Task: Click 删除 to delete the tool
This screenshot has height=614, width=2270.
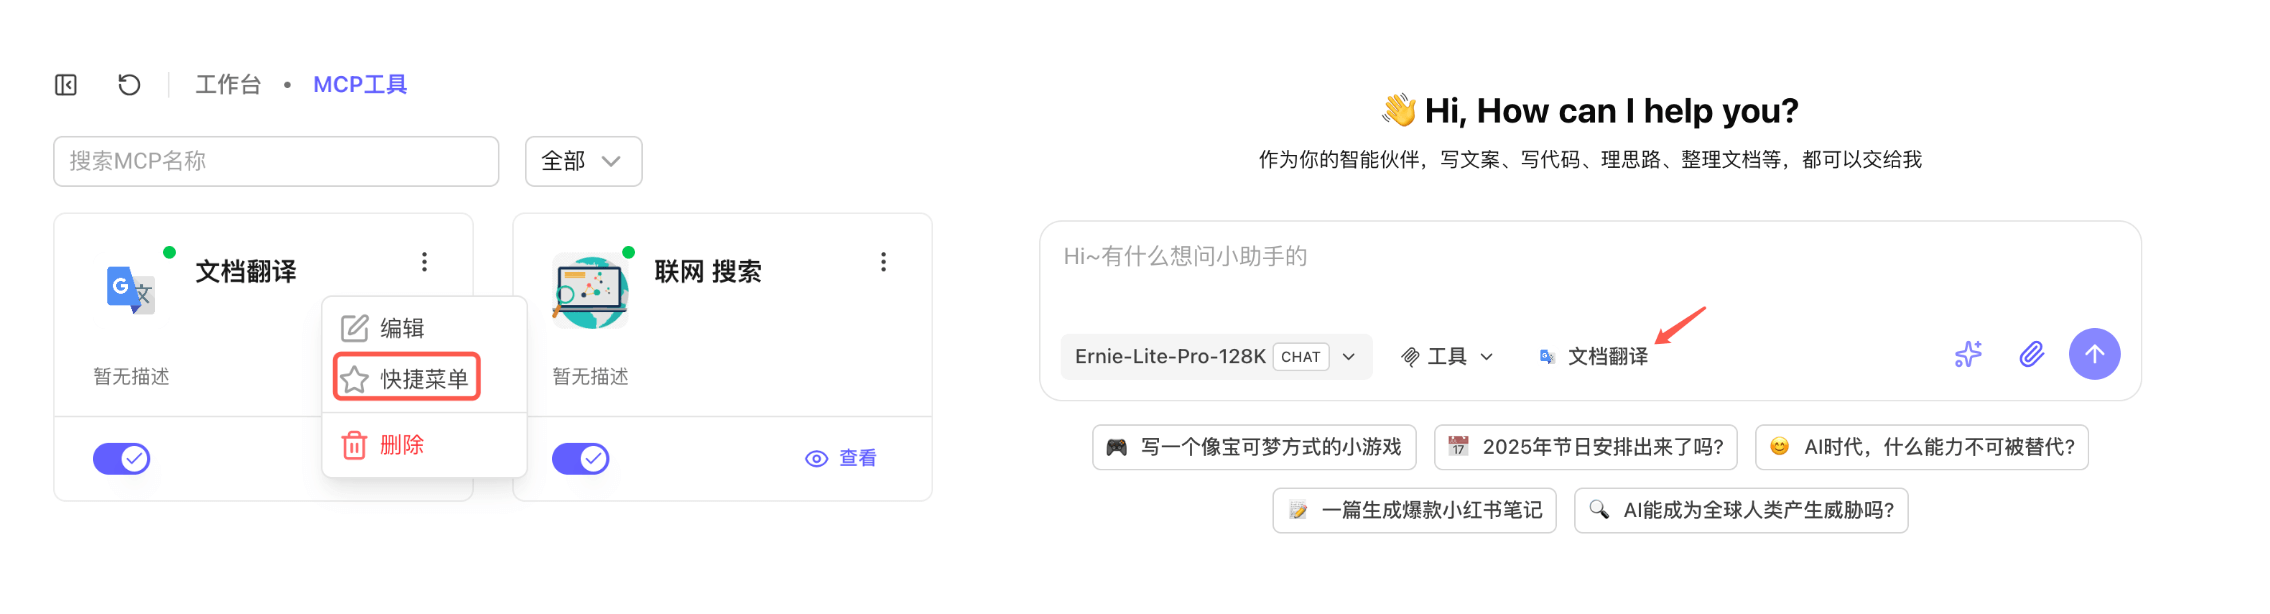Action: click(400, 445)
